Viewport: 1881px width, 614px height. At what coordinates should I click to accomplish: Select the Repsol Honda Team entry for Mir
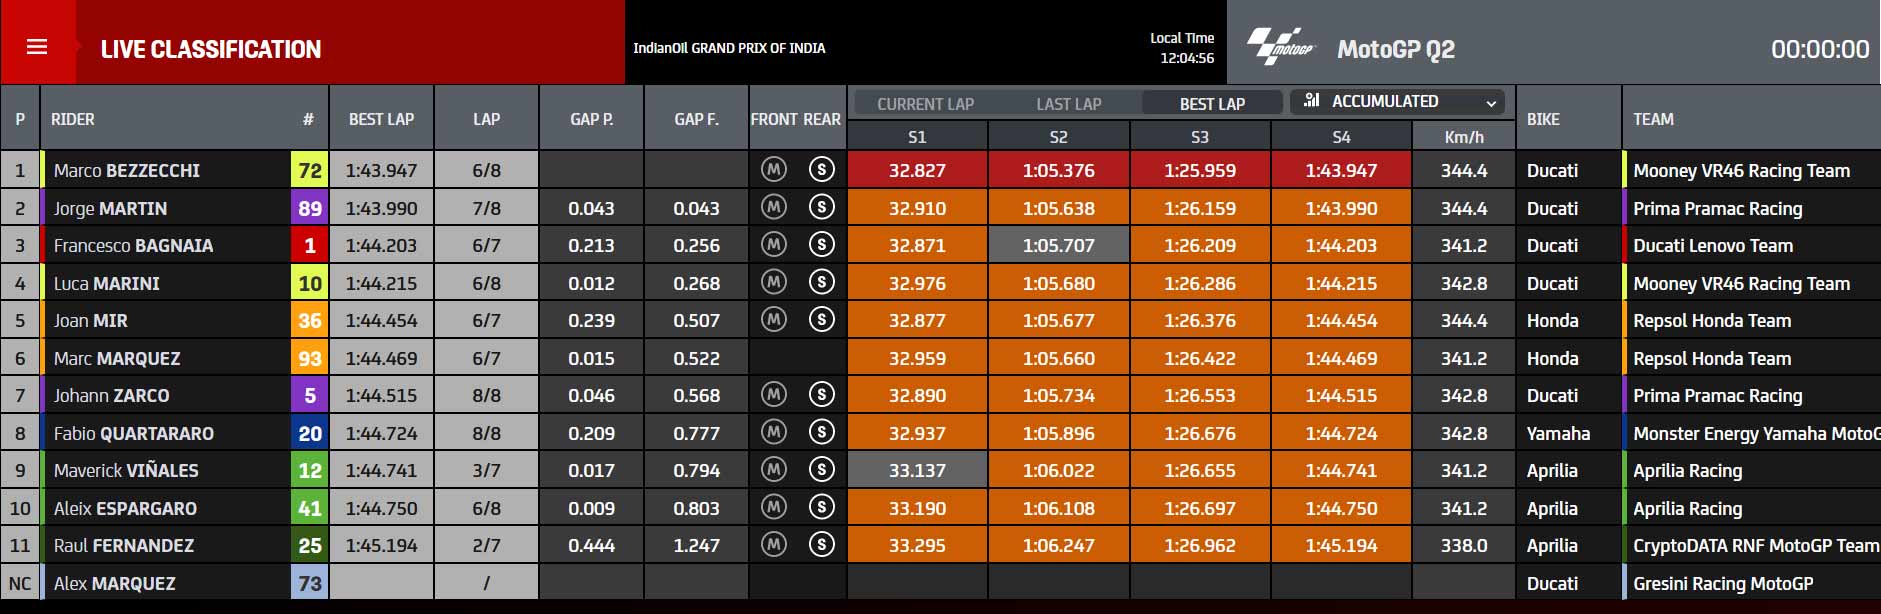(x=1712, y=320)
